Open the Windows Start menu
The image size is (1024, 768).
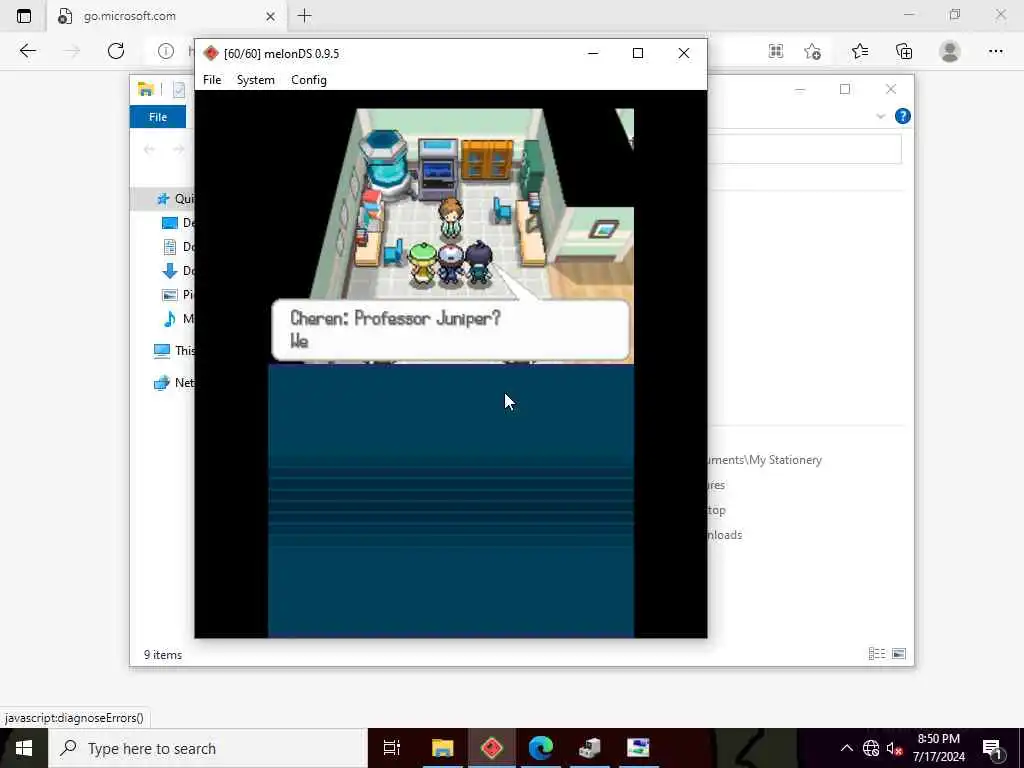point(24,748)
